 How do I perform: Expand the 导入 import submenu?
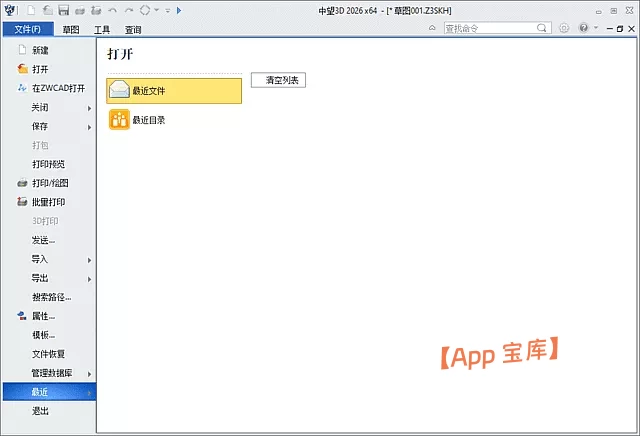click(x=48, y=259)
